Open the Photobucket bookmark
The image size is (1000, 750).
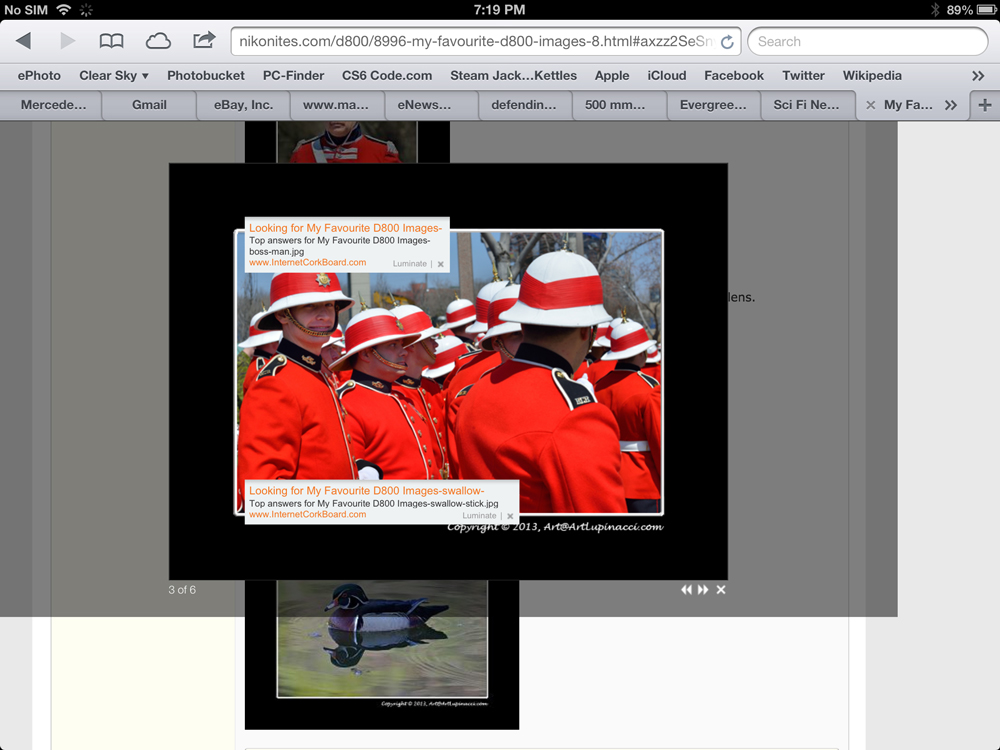pos(205,75)
